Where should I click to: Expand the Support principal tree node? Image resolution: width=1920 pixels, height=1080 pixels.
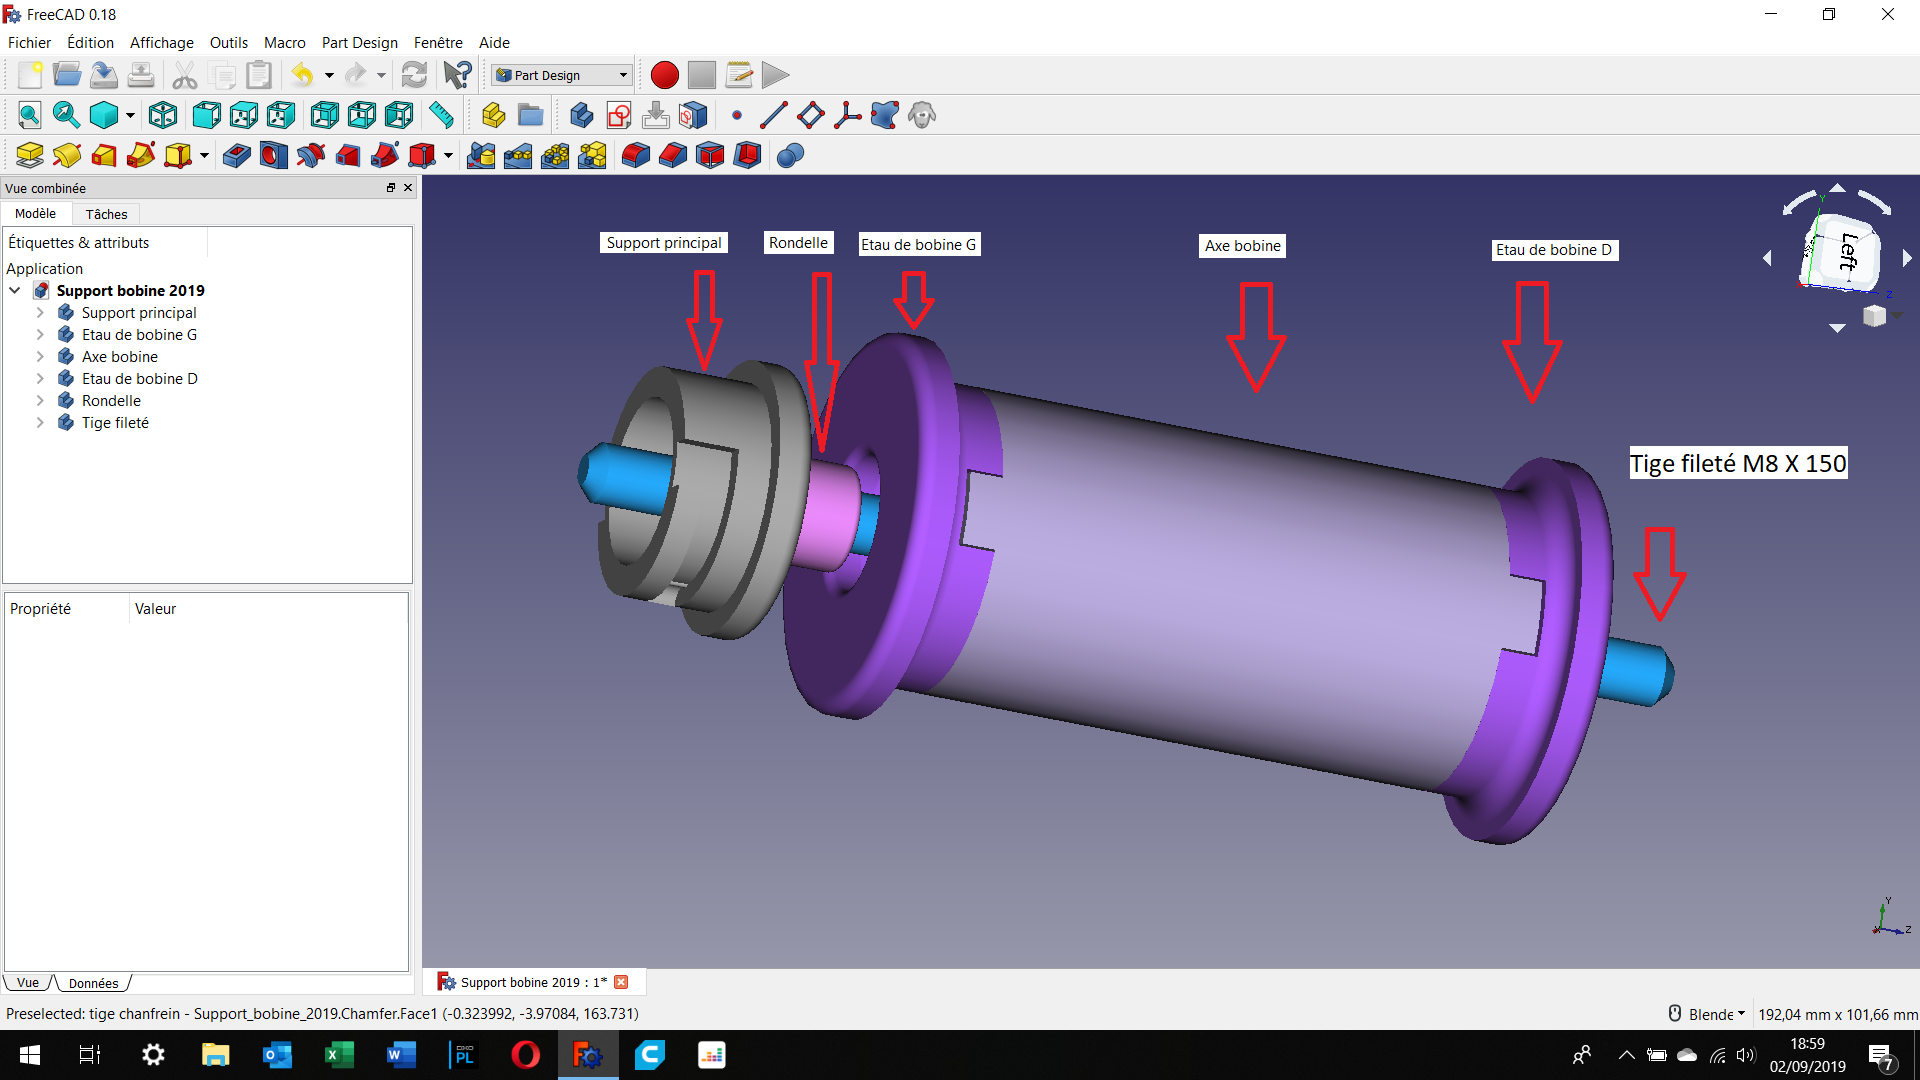40,312
